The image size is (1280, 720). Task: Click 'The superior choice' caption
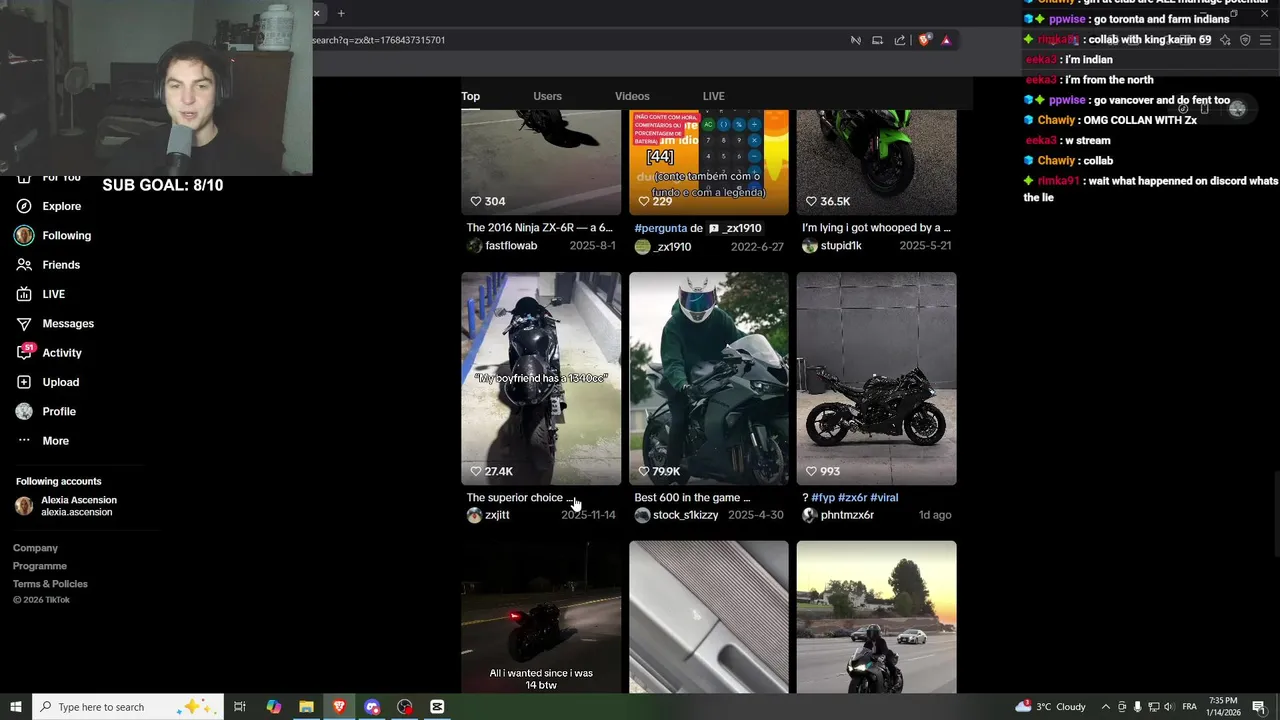click(x=520, y=497)
